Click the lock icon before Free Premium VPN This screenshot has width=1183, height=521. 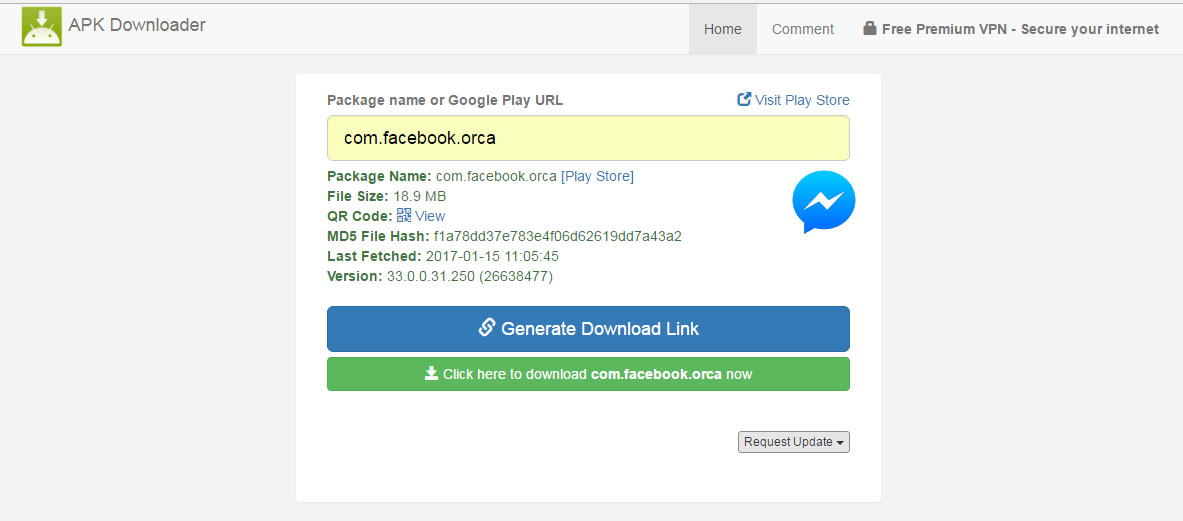870,29
